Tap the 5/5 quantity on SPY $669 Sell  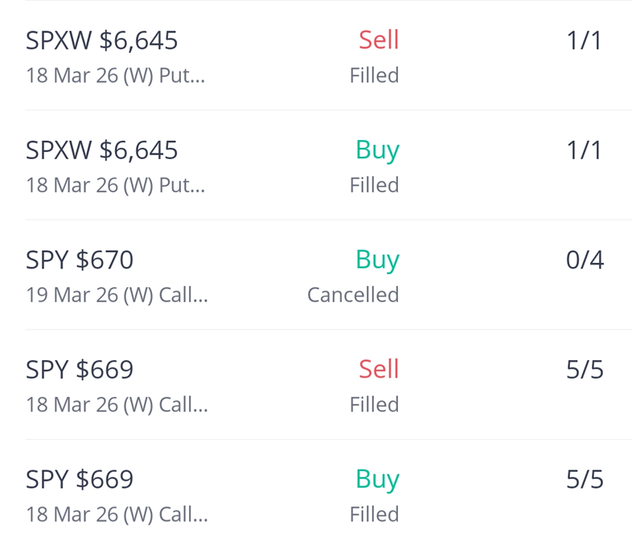(584, 371)
